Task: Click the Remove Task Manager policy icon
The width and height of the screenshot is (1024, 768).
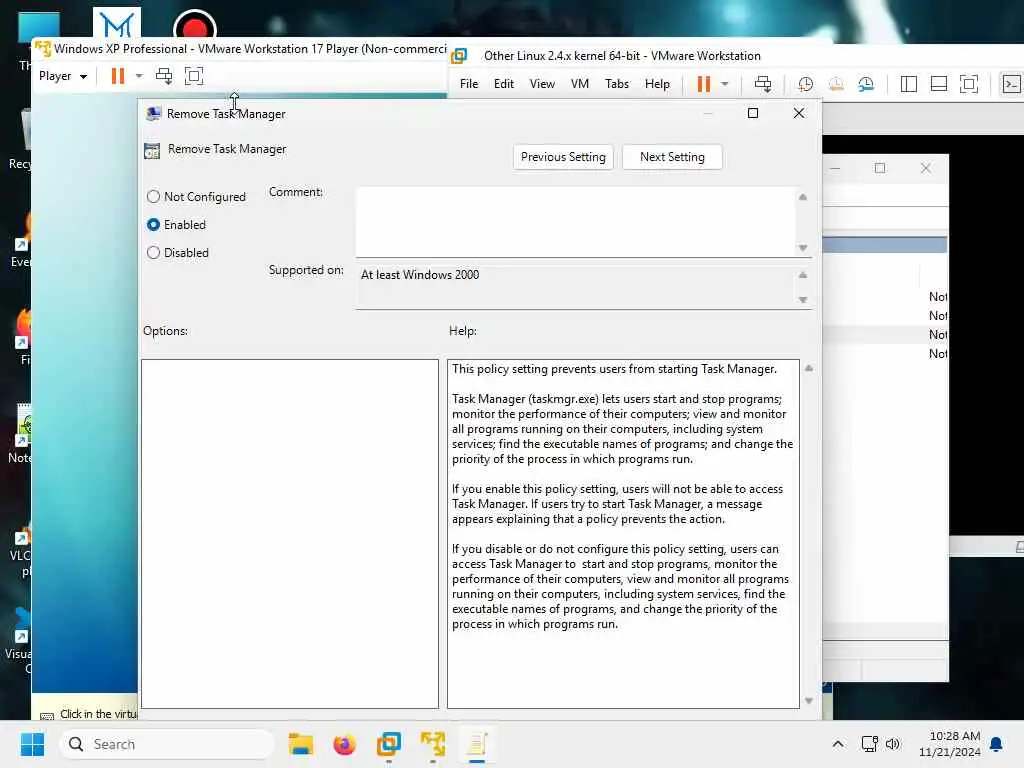Action: [152, 151]
